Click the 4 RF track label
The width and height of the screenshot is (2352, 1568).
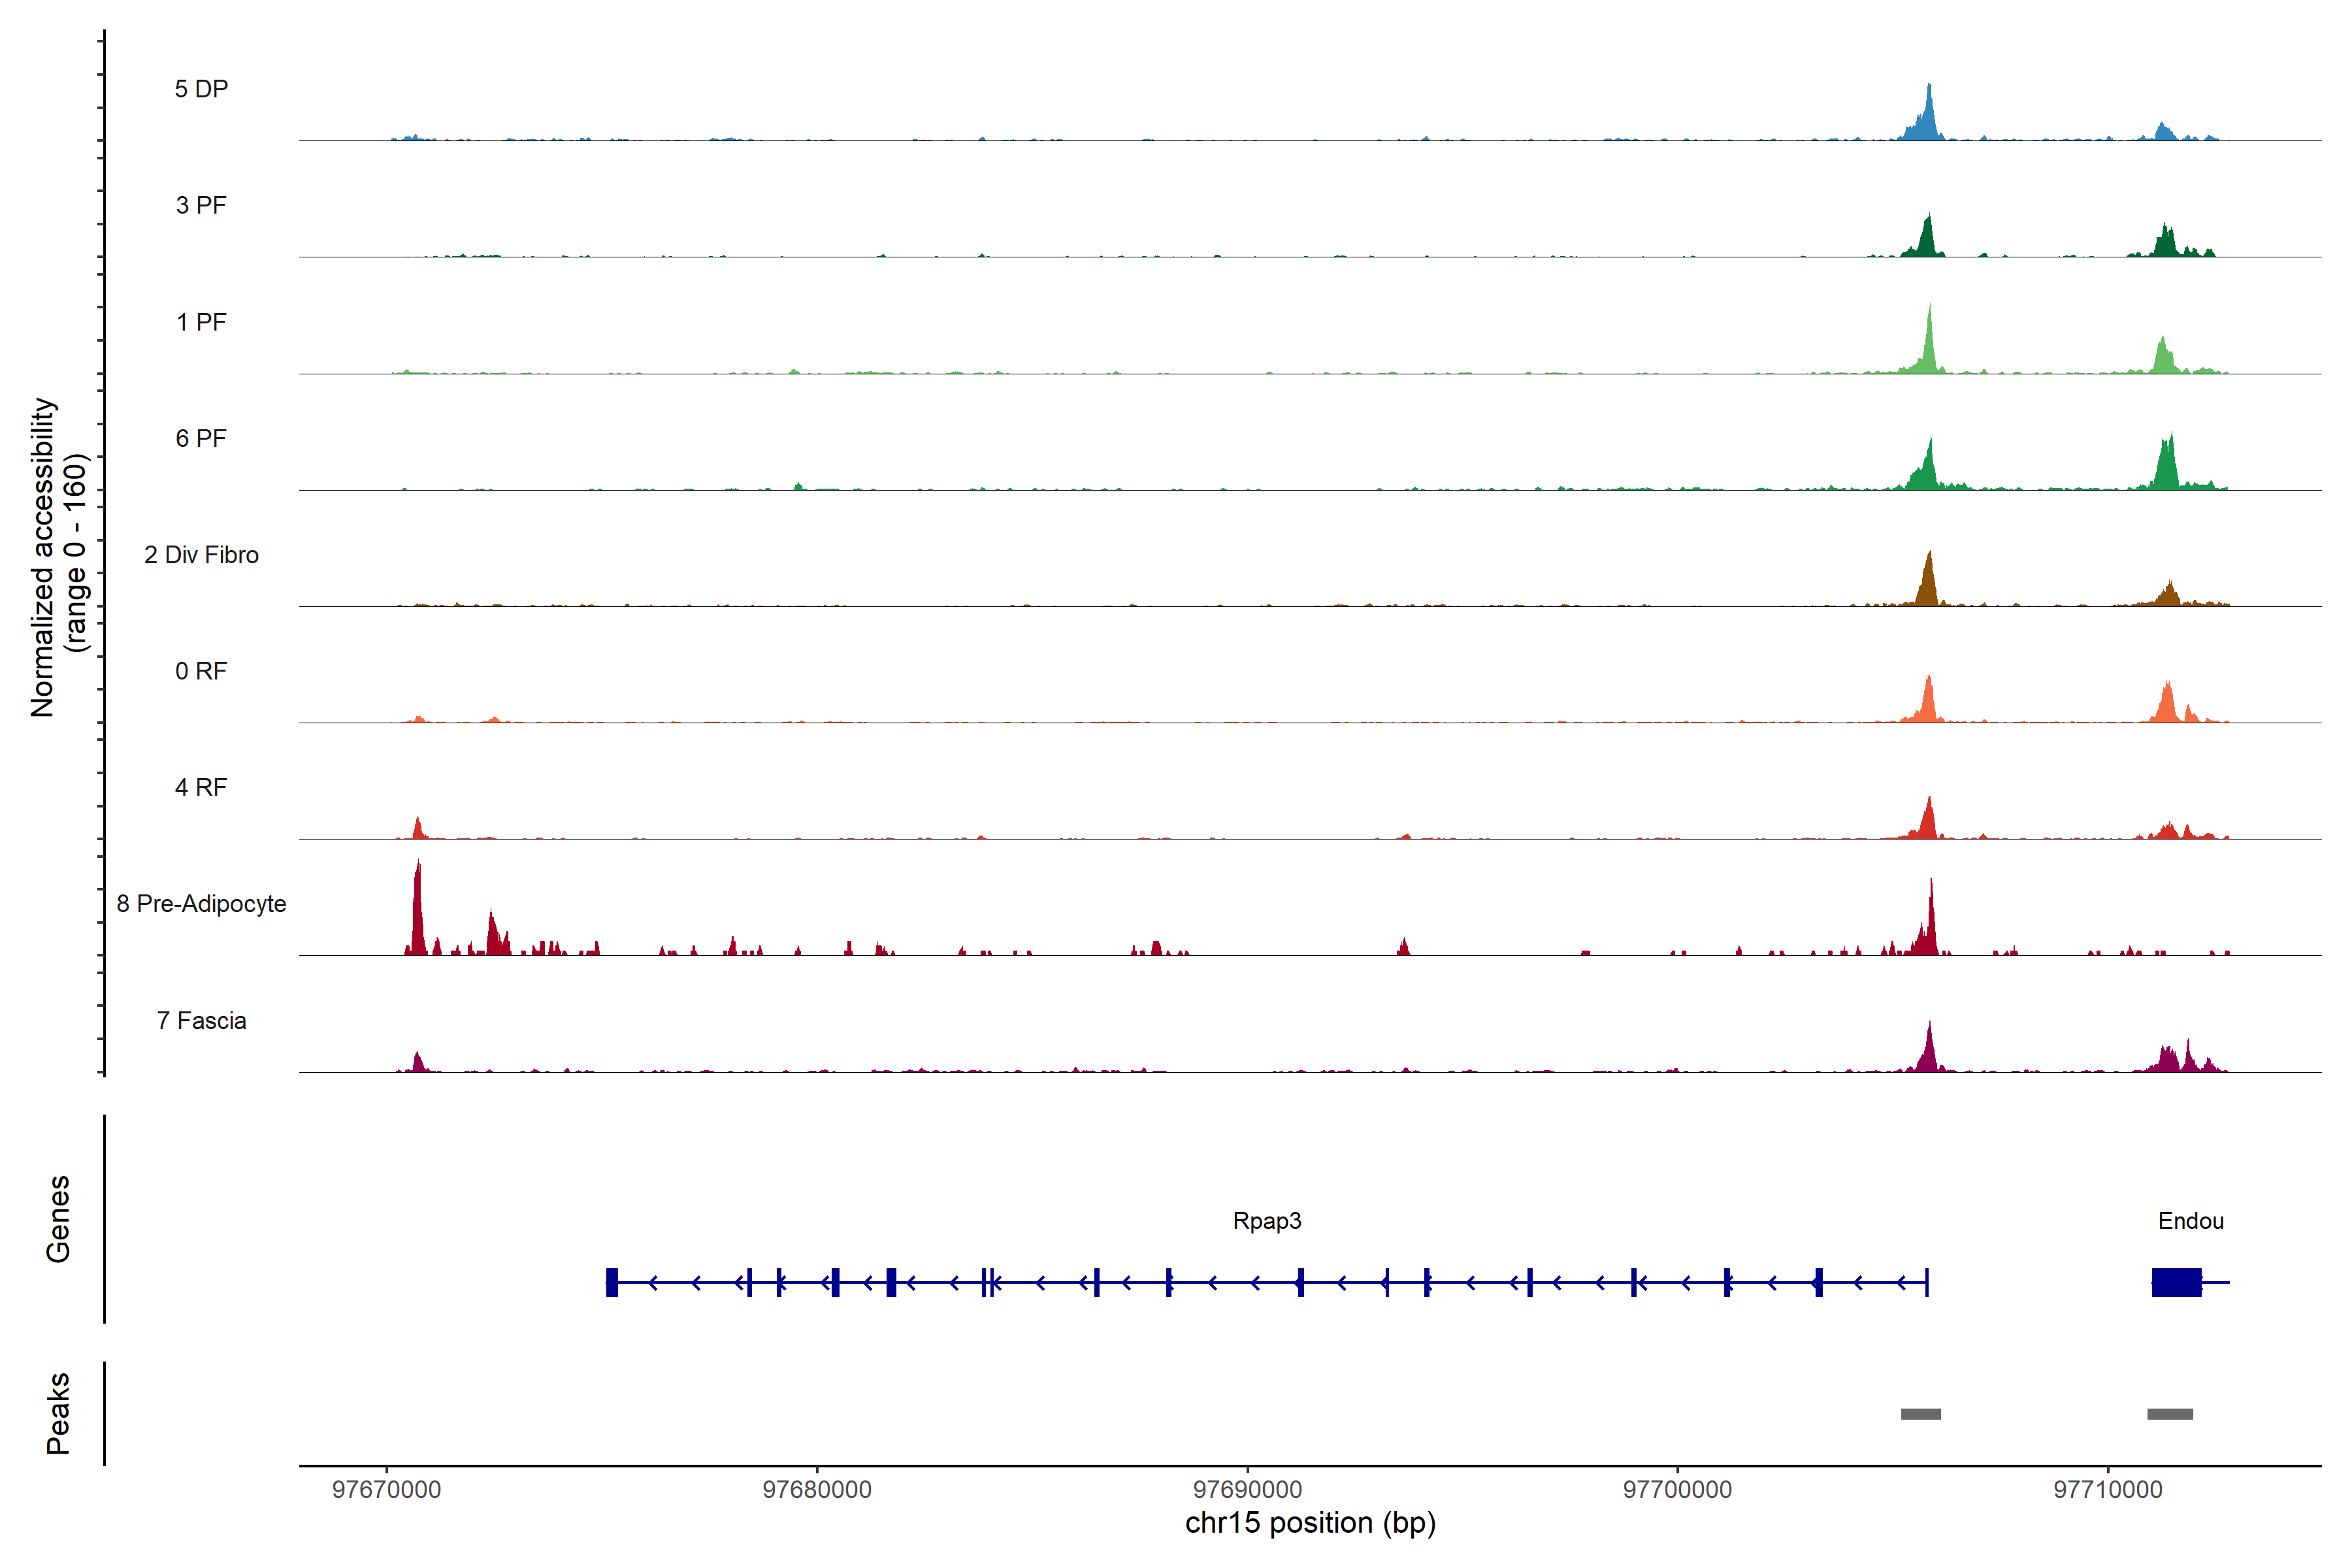click(x=201, y=787)
